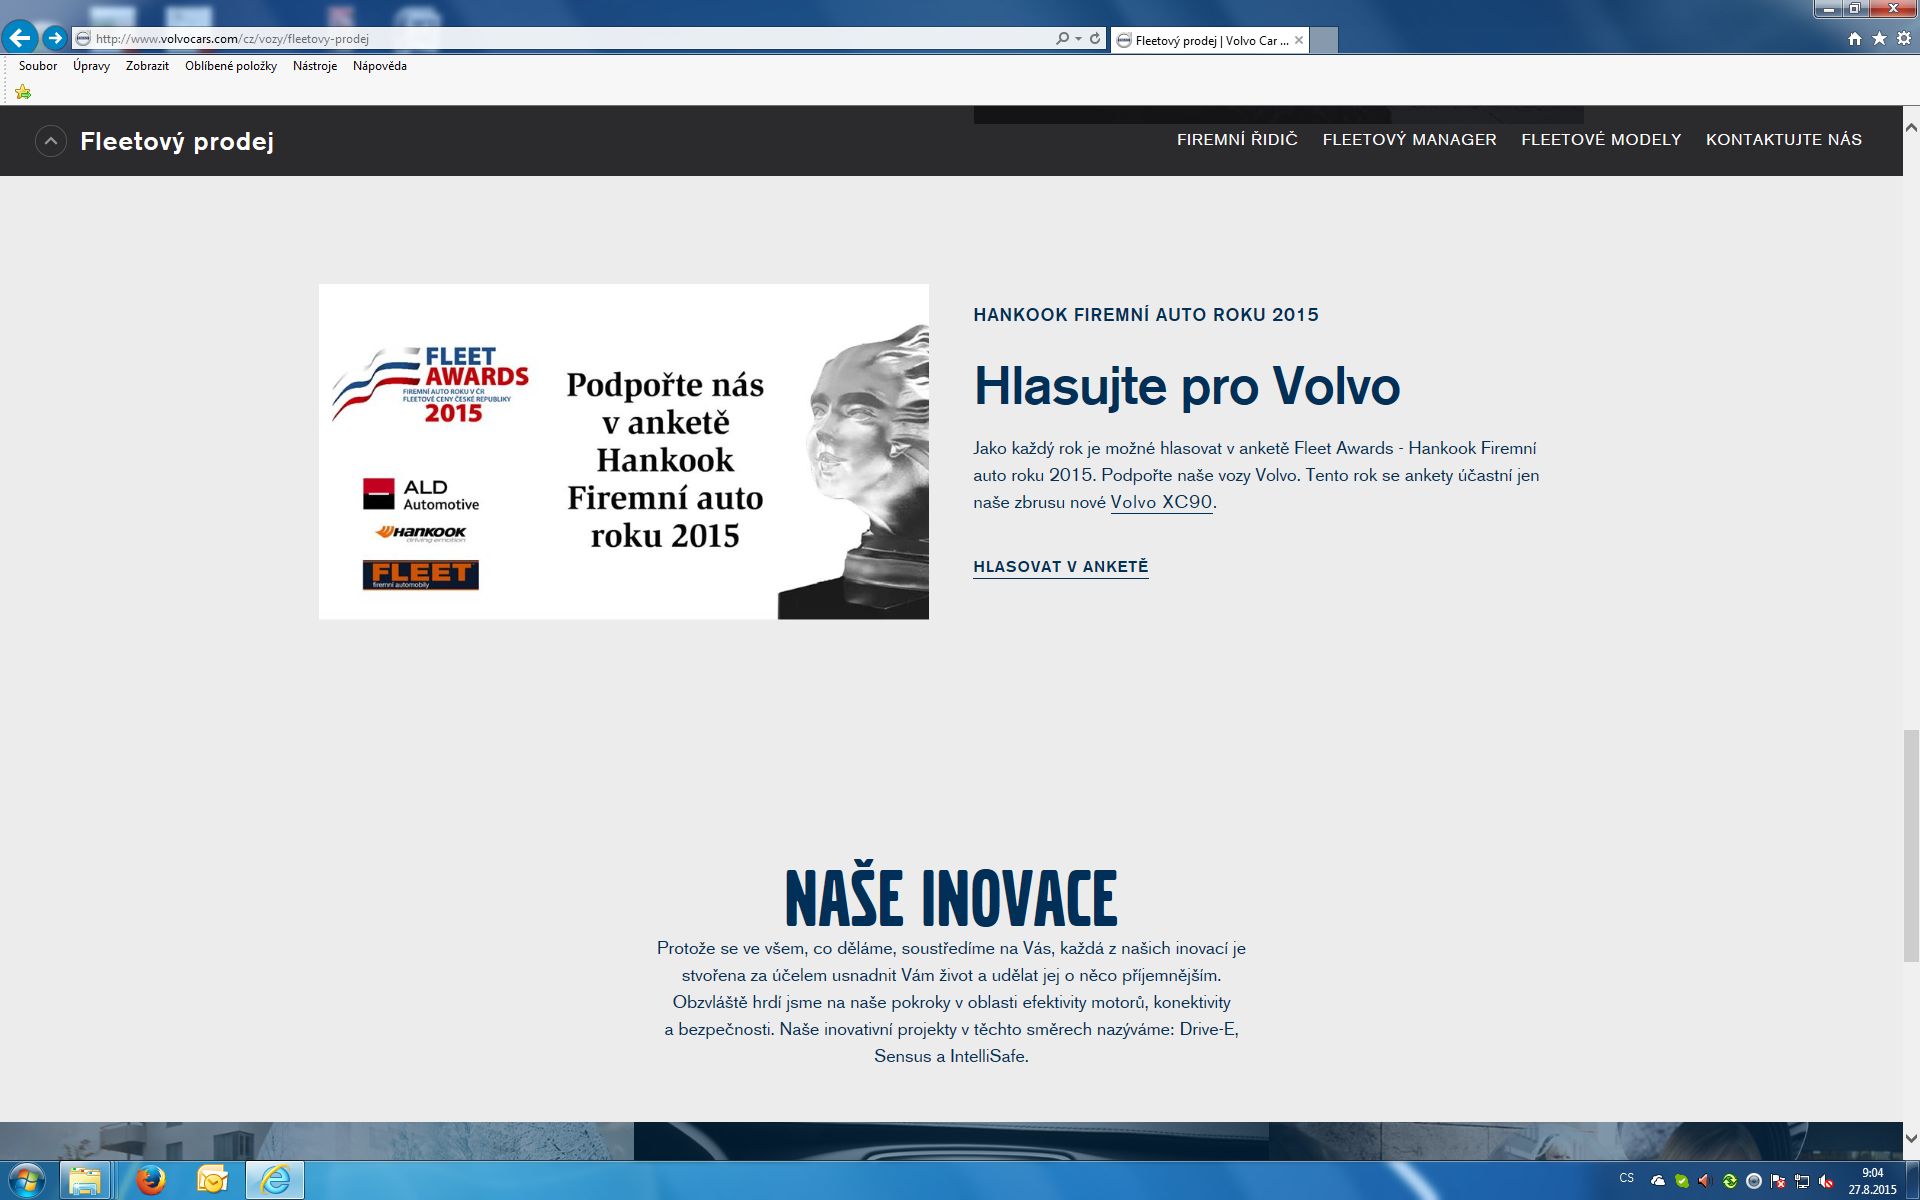Go forward with the Forward arrow
Image resolution: width=1920 pixels, height=1200 pixels.
tap(55, 38)
